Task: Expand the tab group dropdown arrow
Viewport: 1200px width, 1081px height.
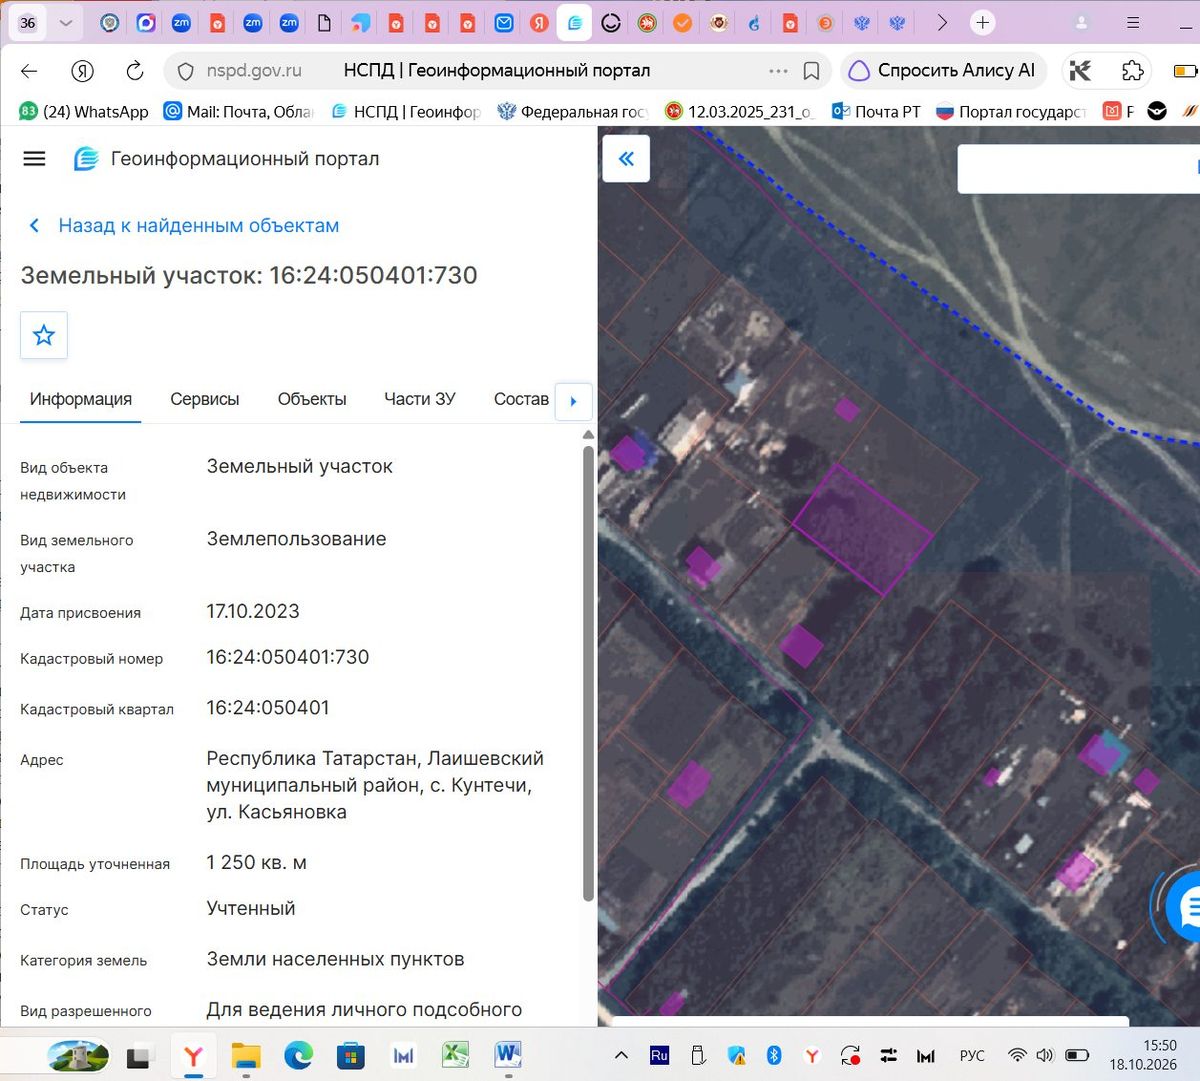Action: pyautogui.click(x=66, y=22)
